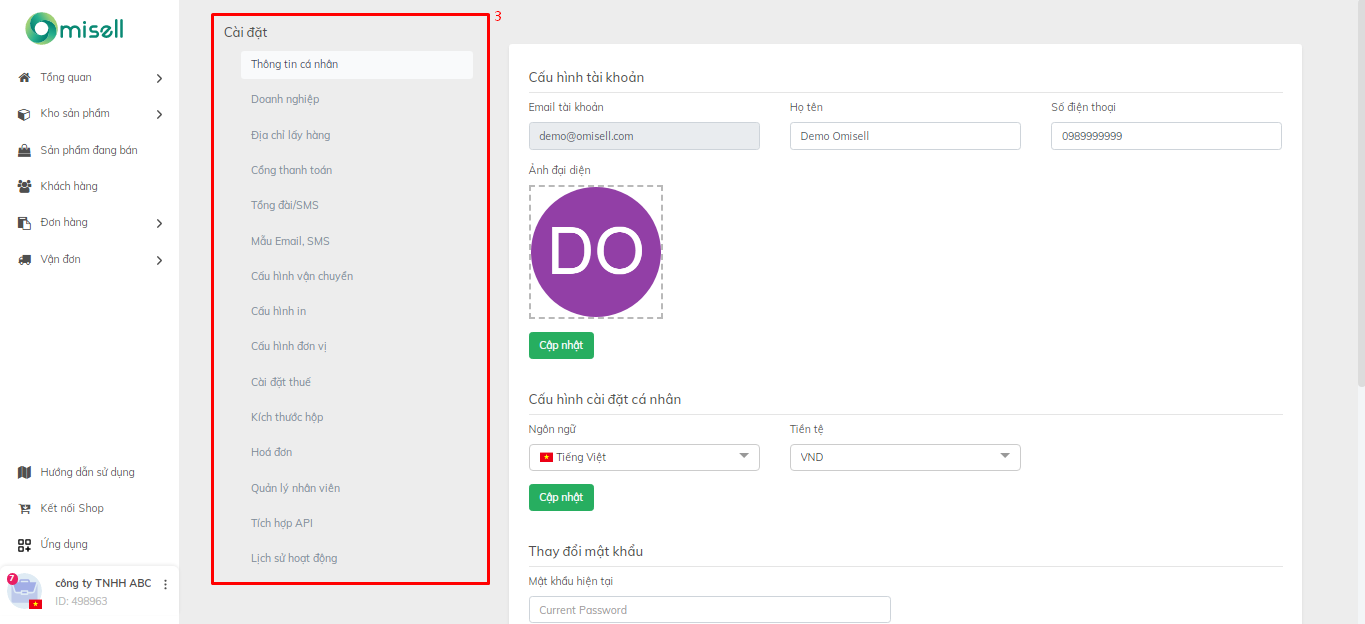Click the Sản phẩm đang bán bag icon

click(24, 150)
